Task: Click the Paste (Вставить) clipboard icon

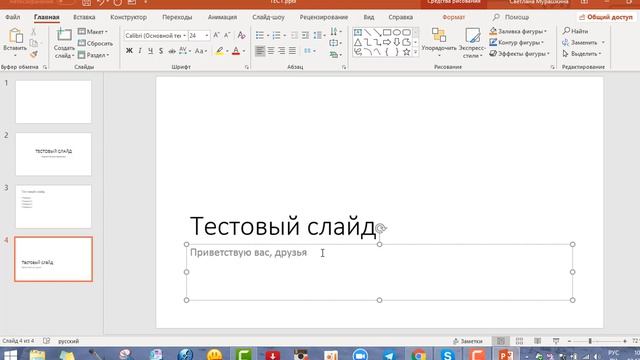Action: coord(16,36)
